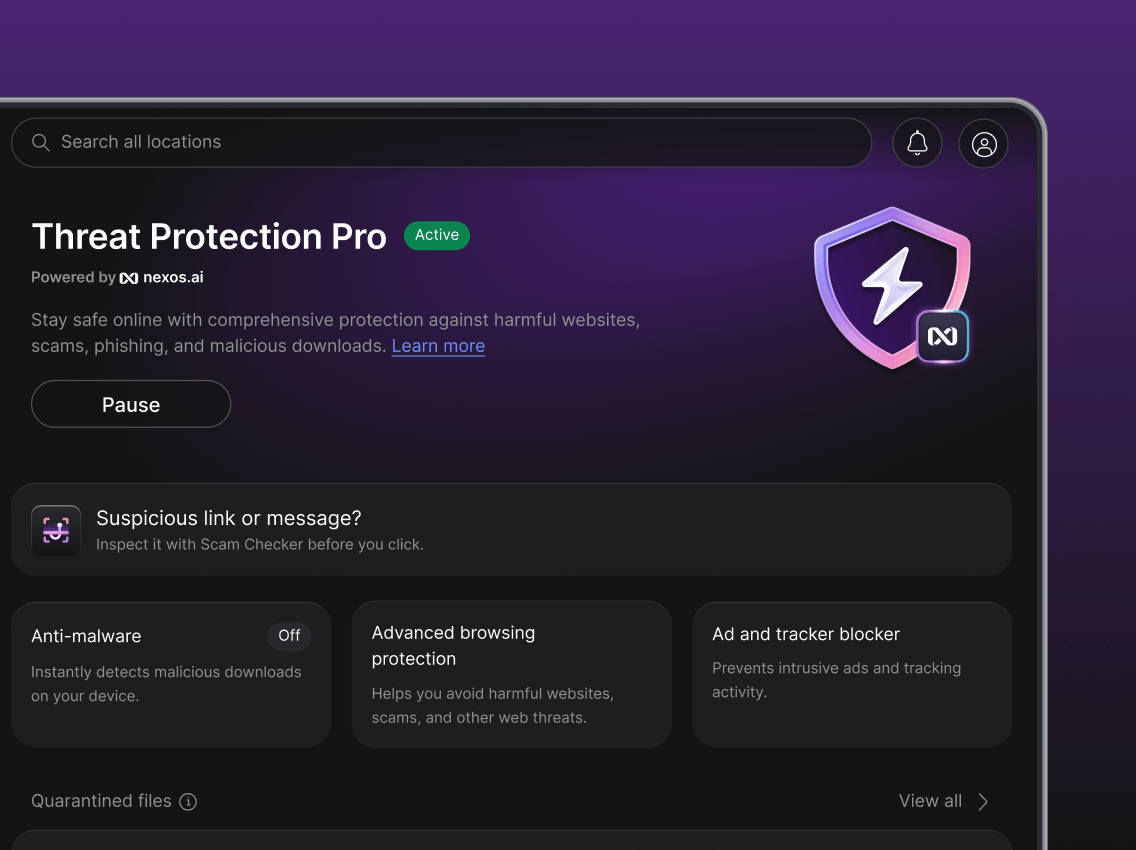The height and width of the screenshot is (850, 1136).
Task: Click the nexos.ai badge on the shield
Action: [940, 337]
